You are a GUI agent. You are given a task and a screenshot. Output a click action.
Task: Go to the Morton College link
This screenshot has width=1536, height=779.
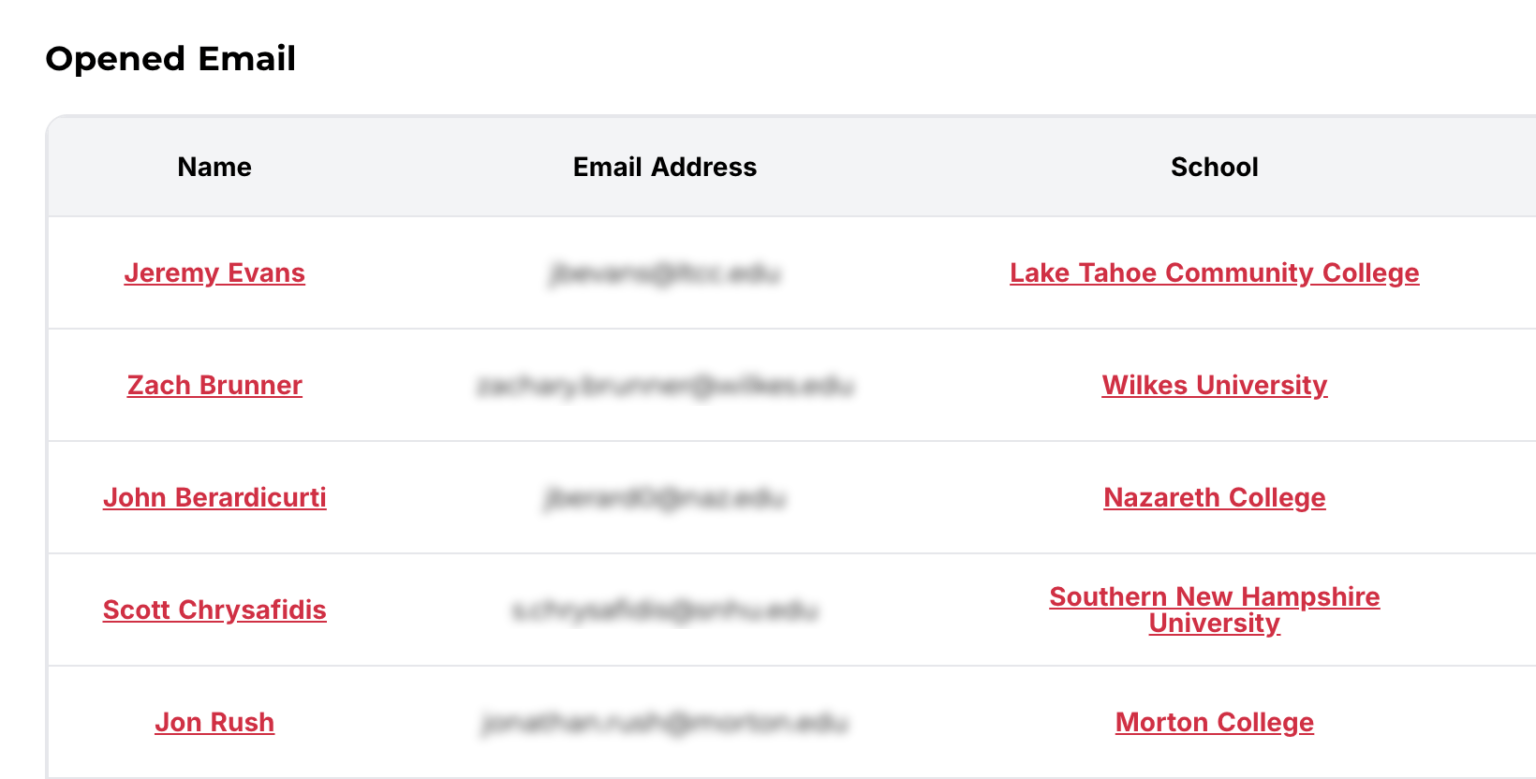[1214, 722]
